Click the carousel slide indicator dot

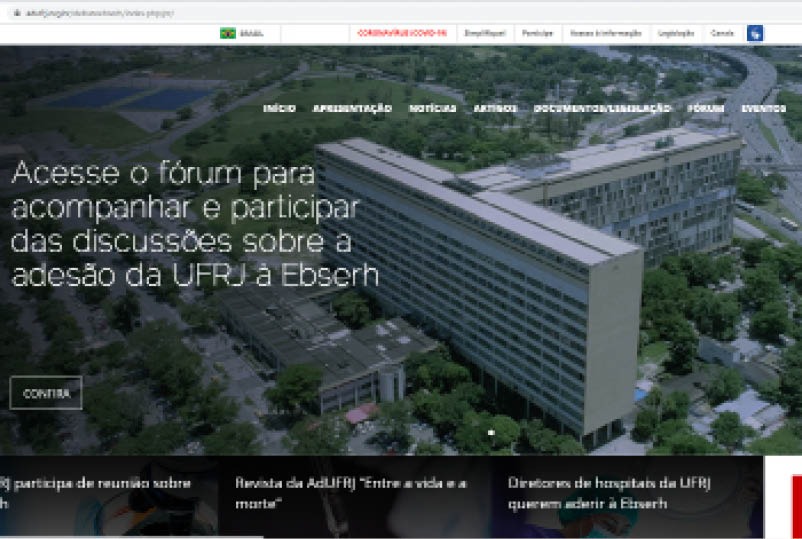click(x=490, y=433)
